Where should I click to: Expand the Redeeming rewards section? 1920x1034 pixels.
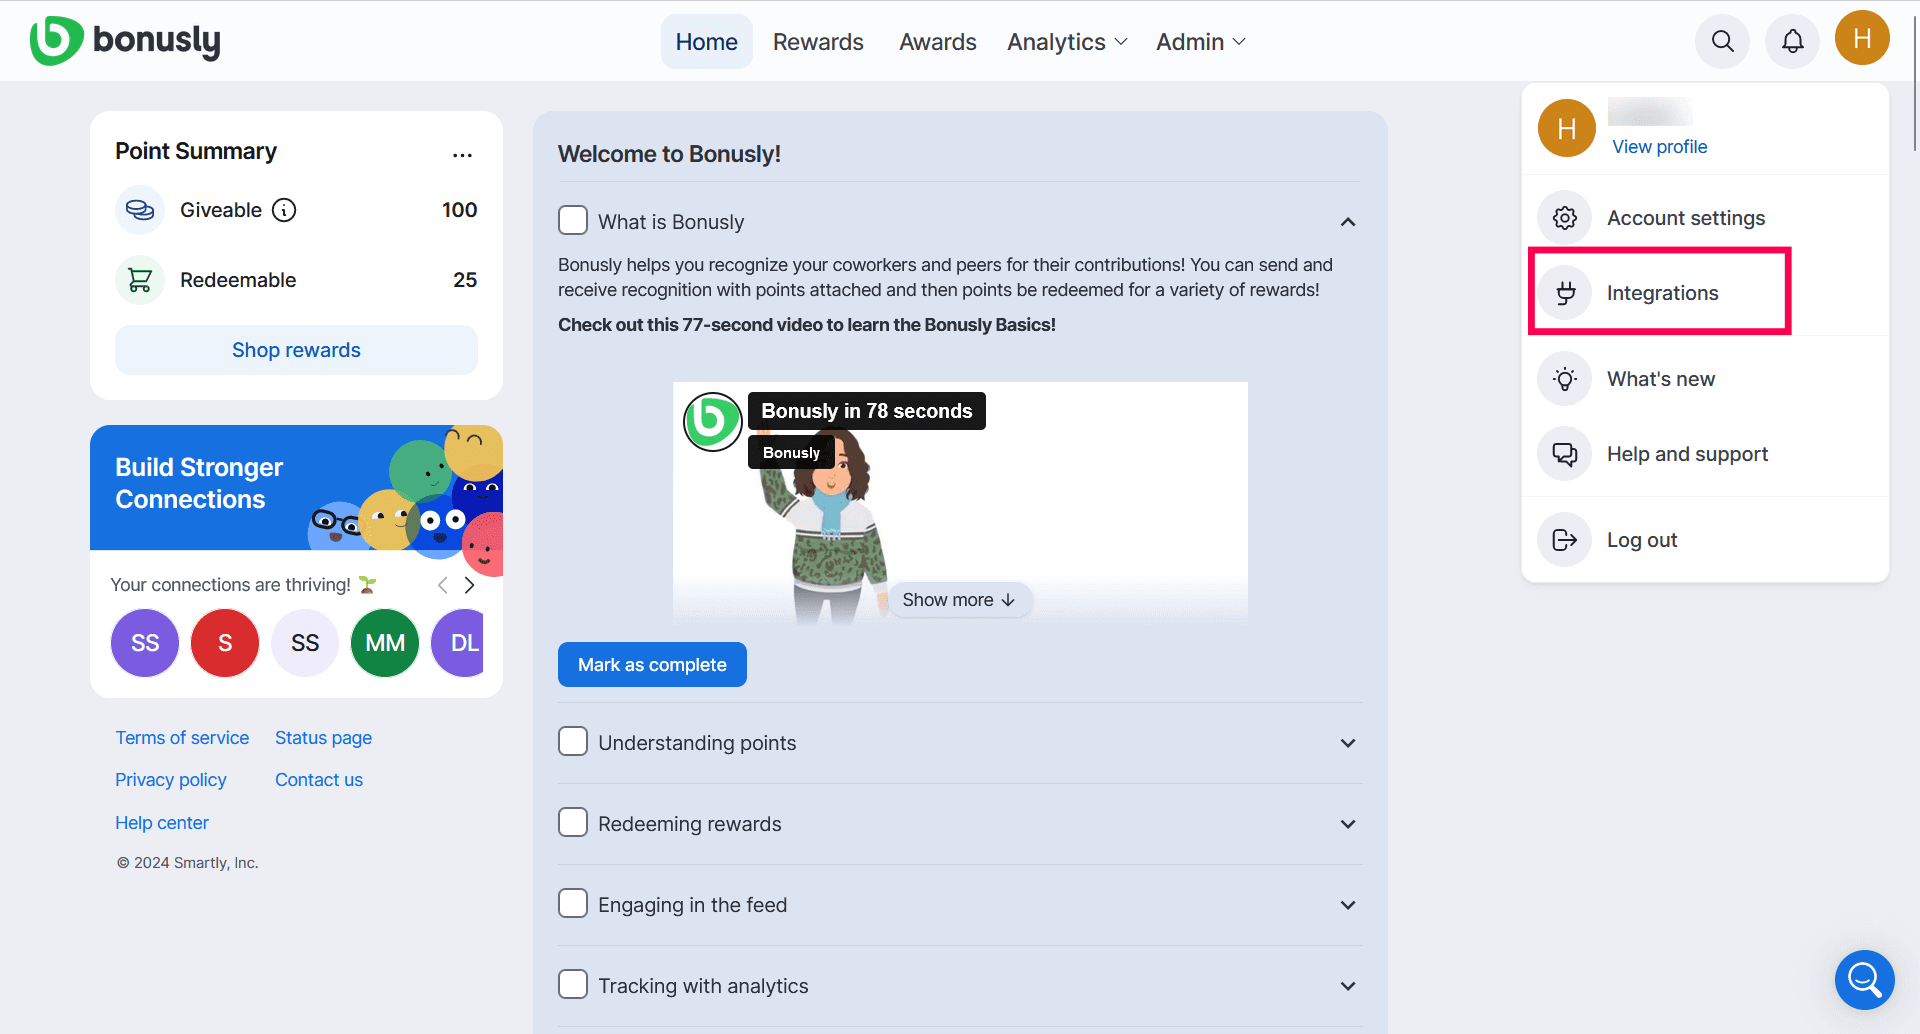click(1348, 824)
